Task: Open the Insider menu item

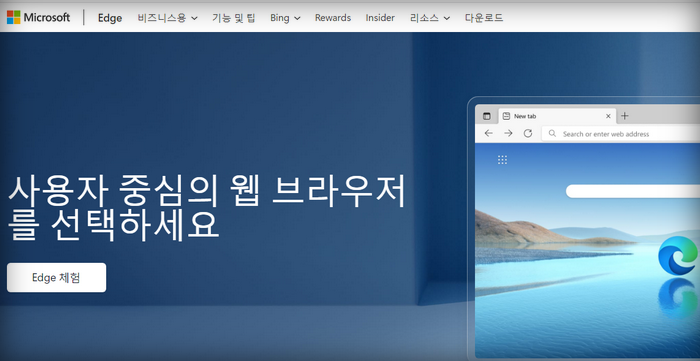Action: coord(380,18)
